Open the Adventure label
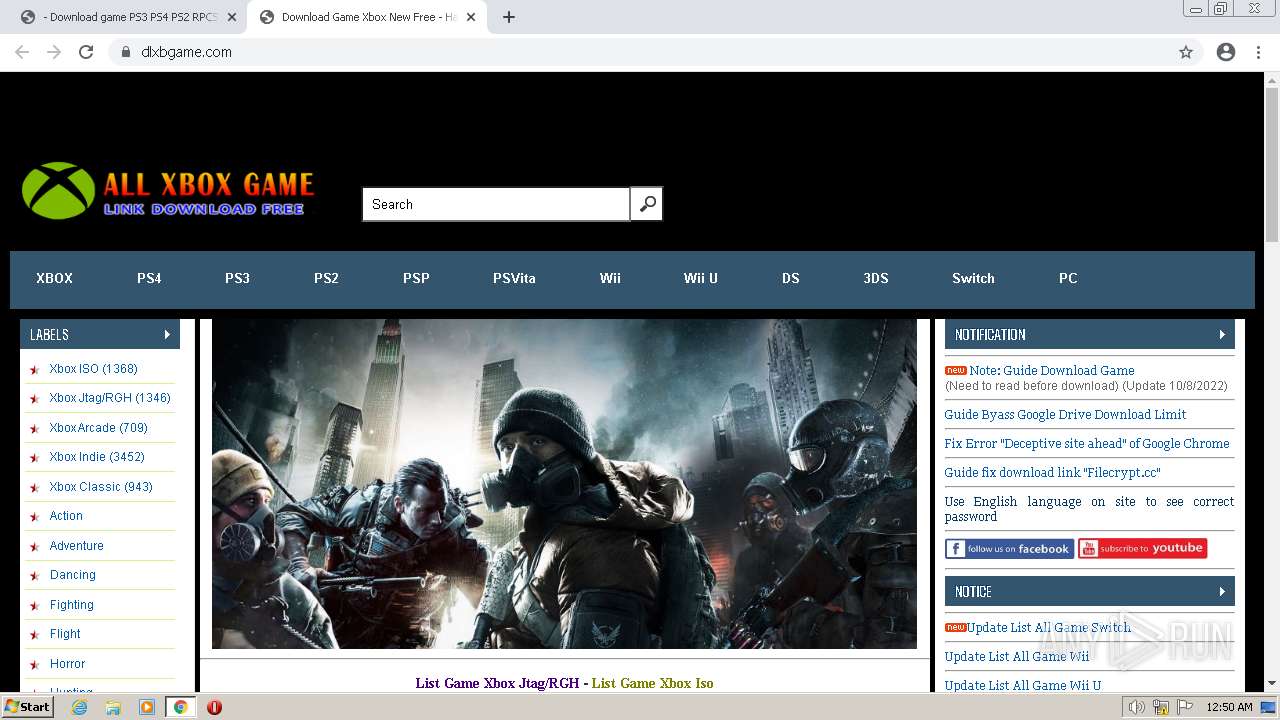This screenshot has width=1280, height=720. pyautogui.click(x=76, y=546)
